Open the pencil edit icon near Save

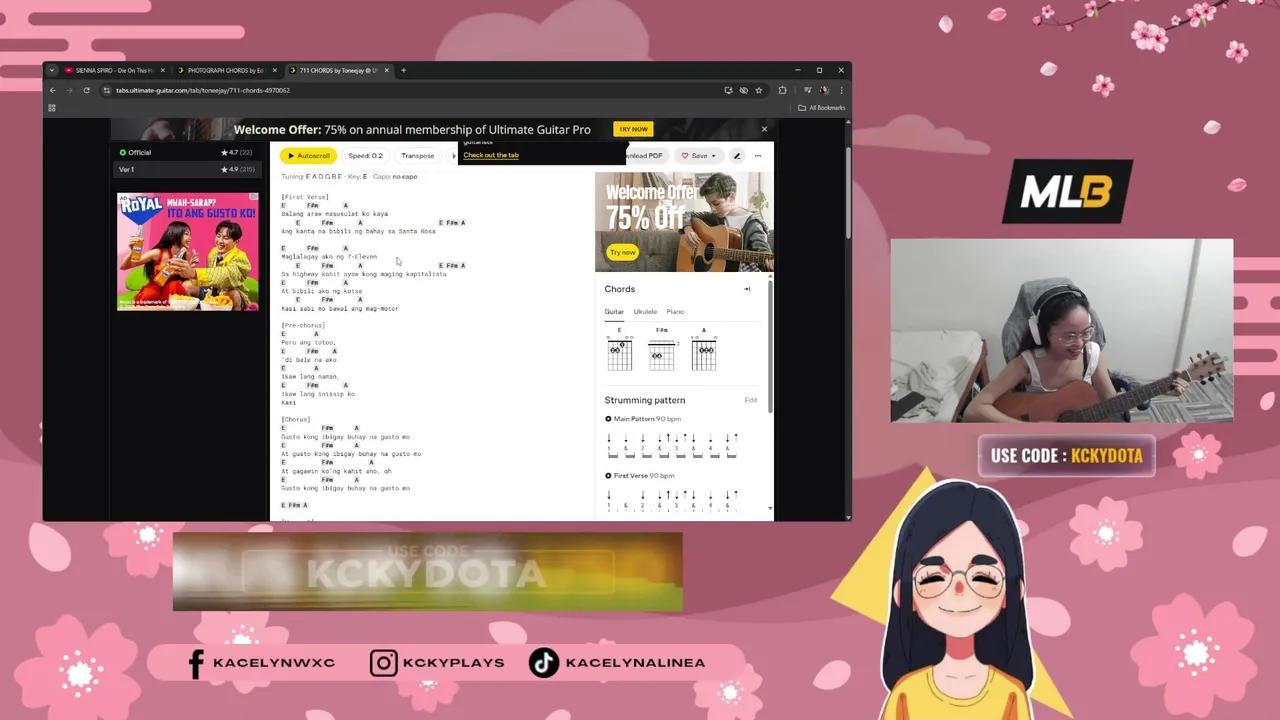pos(737,156)
